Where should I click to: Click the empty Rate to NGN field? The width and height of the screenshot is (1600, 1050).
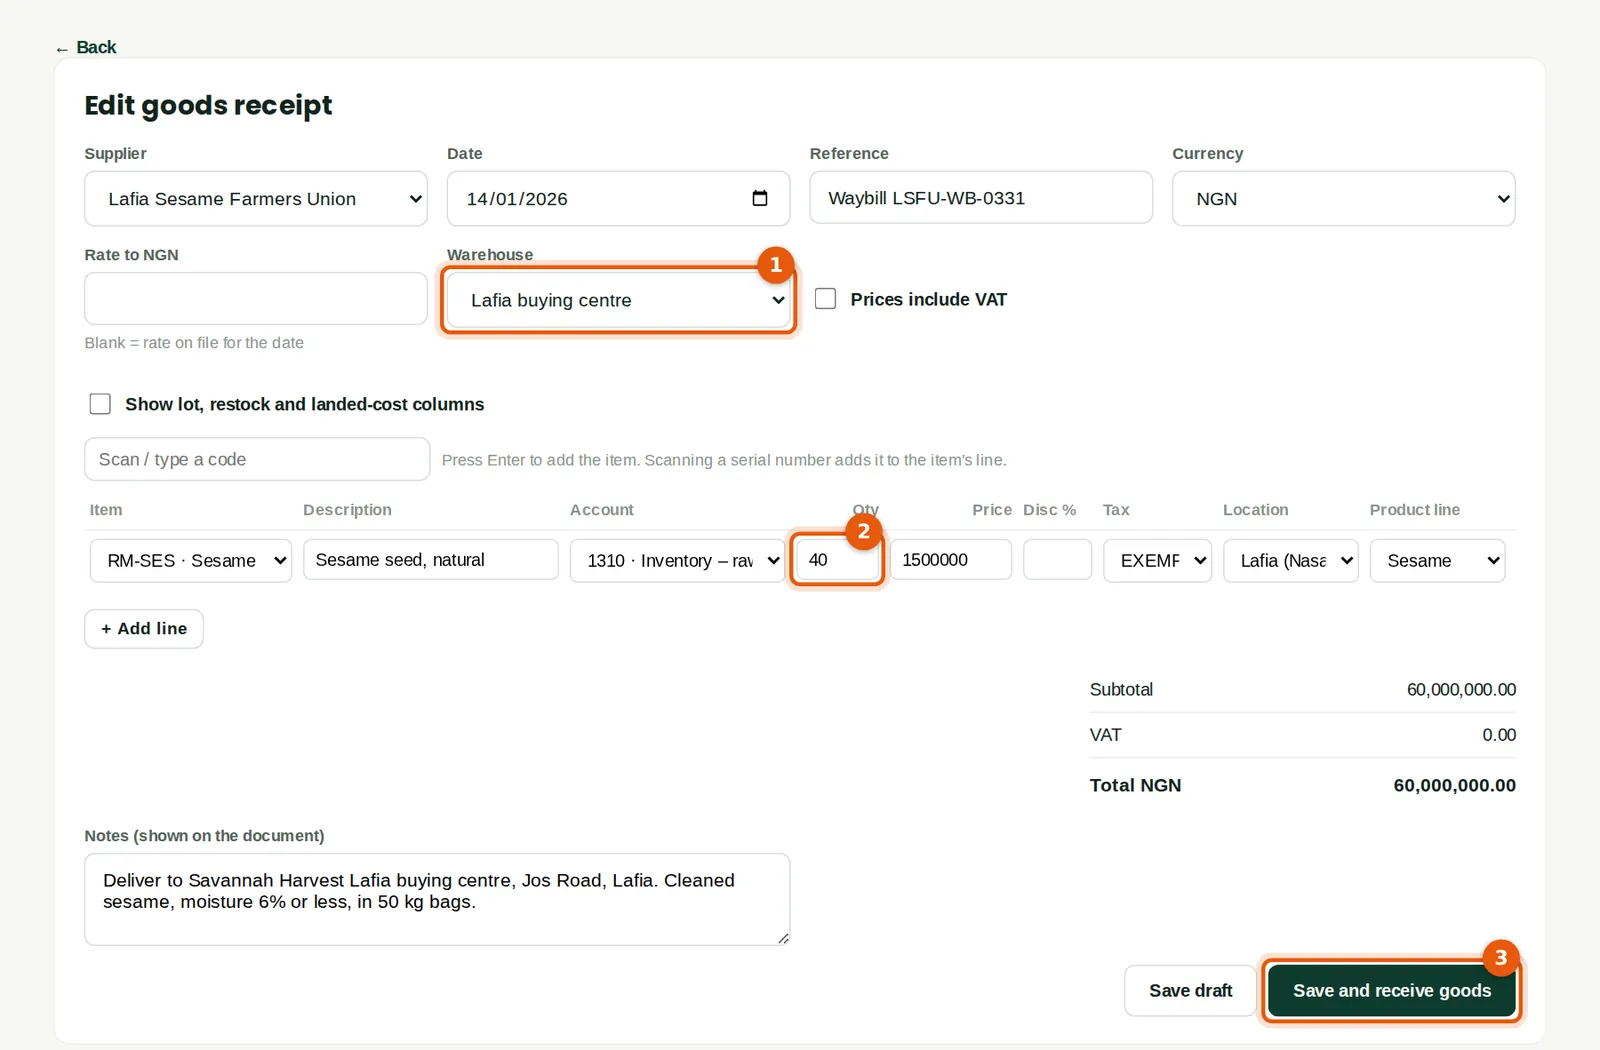(x=256, y=299)
